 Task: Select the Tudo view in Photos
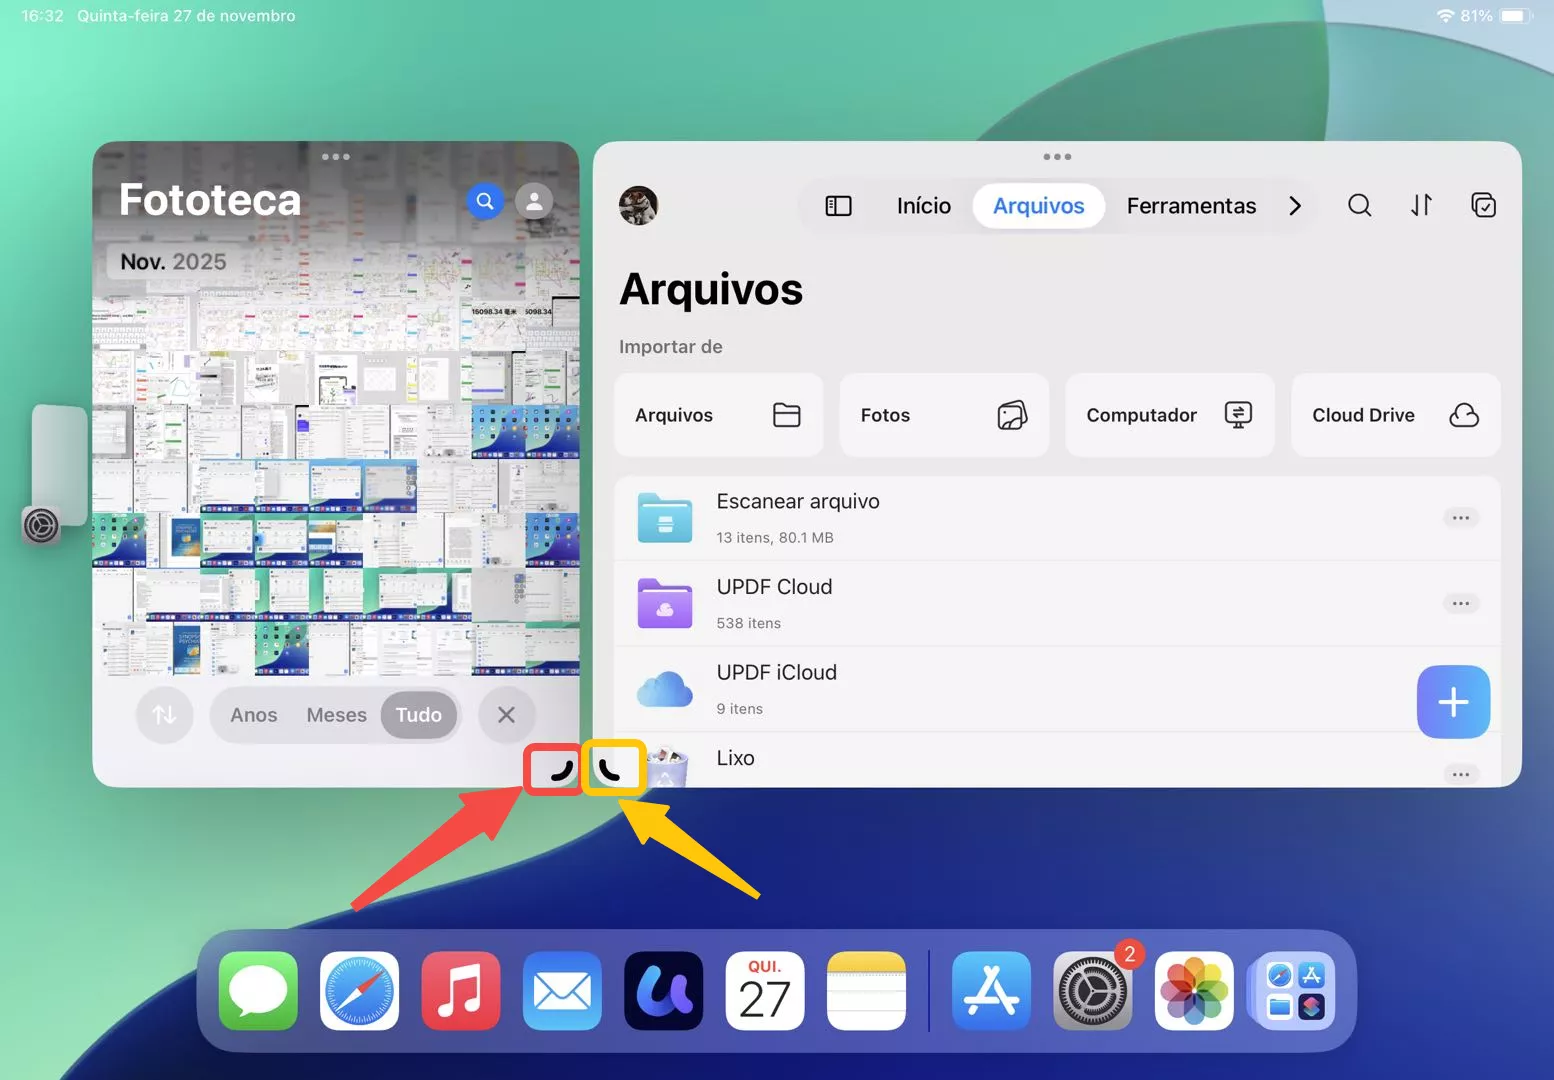pos(419,715)
